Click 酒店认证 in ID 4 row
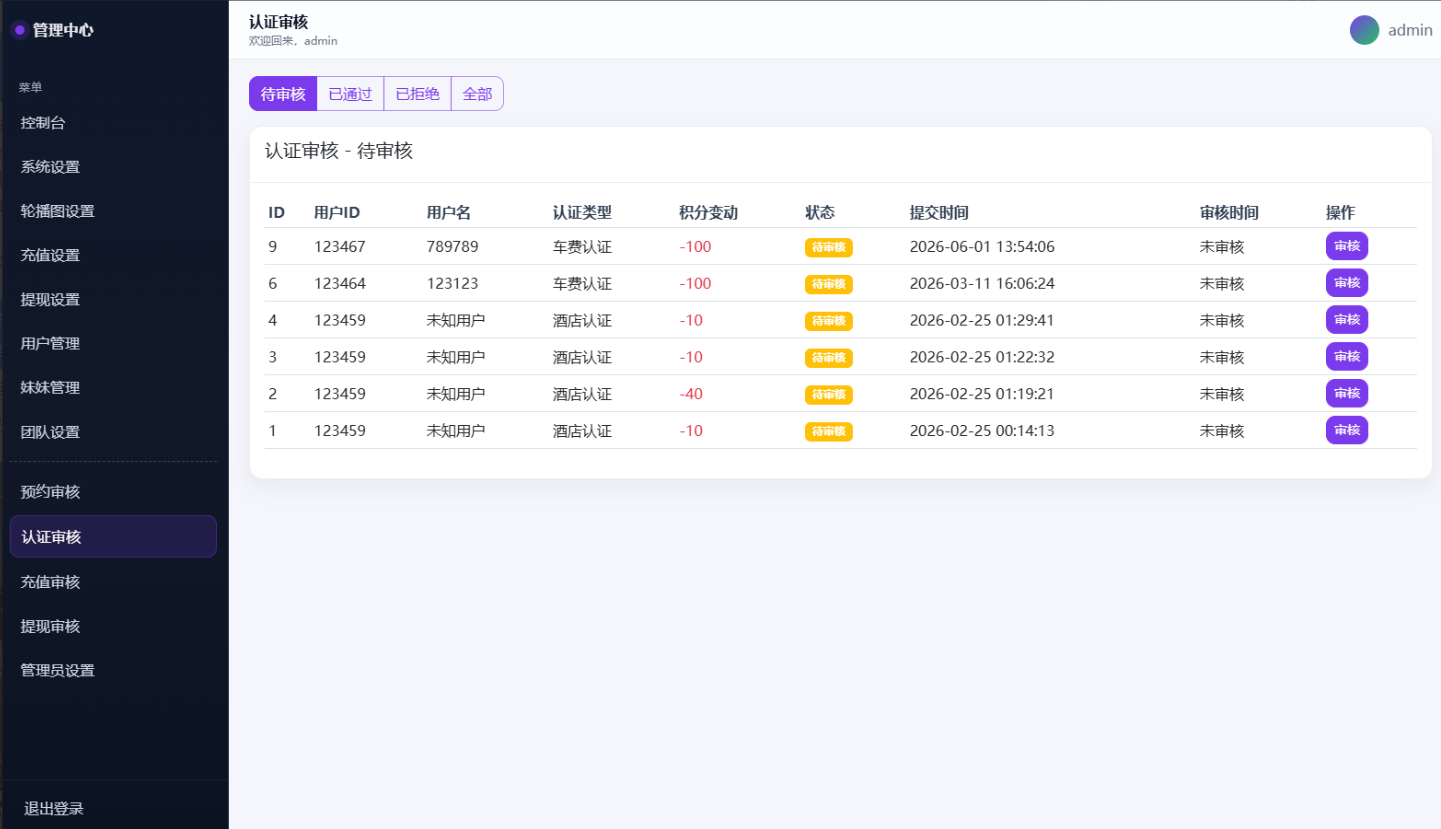The height and width of the screenshot is (829, 1441). coord(582,321)
